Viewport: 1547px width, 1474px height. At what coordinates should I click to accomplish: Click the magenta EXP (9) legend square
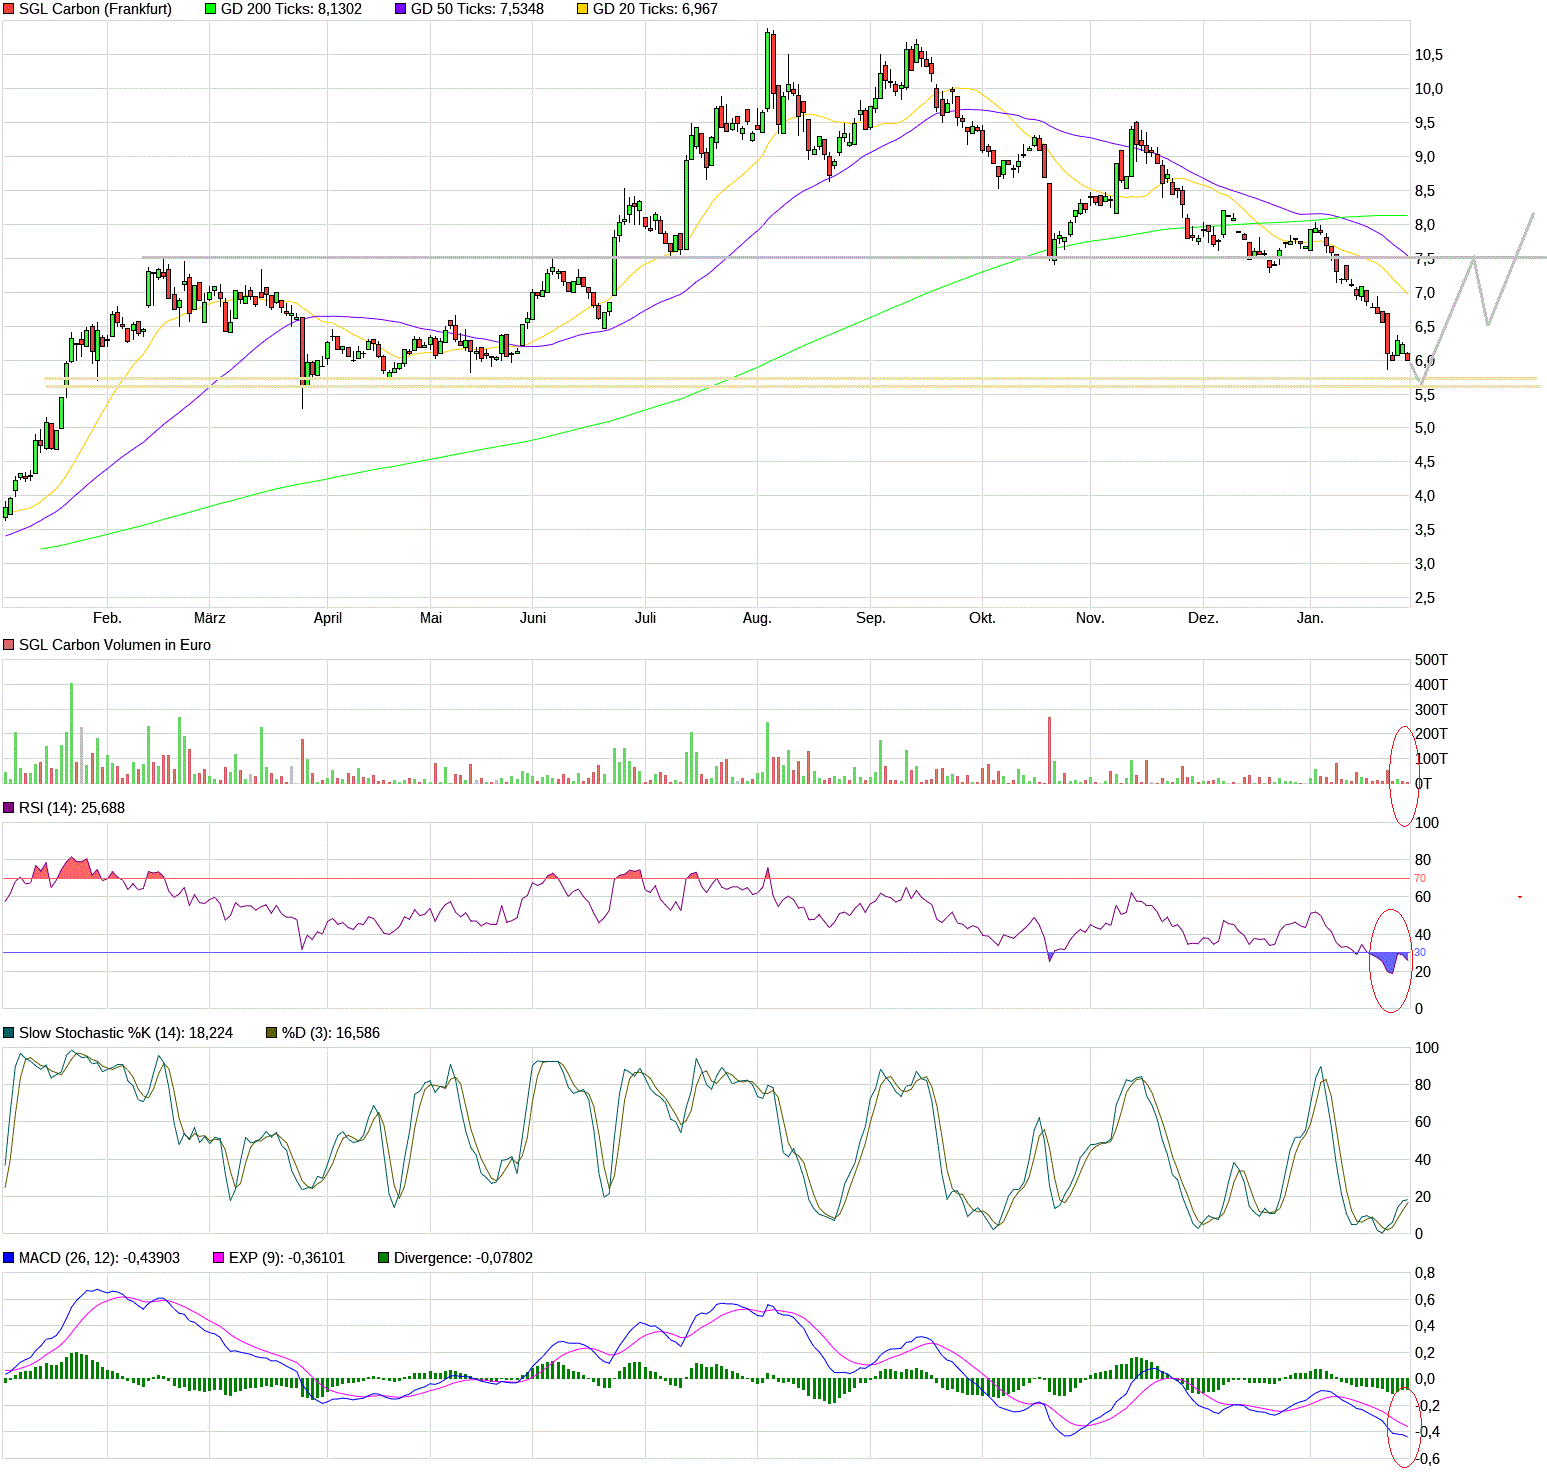(218, 1258)
